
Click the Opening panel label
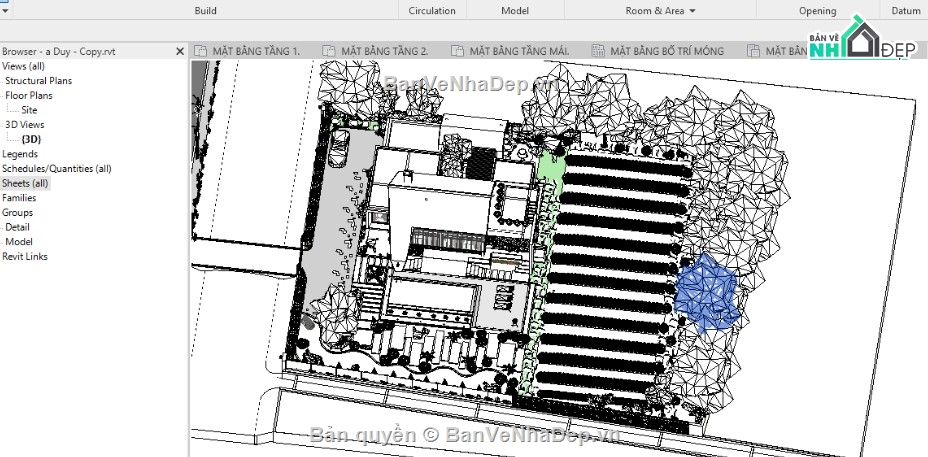click(x=817, y=11)
